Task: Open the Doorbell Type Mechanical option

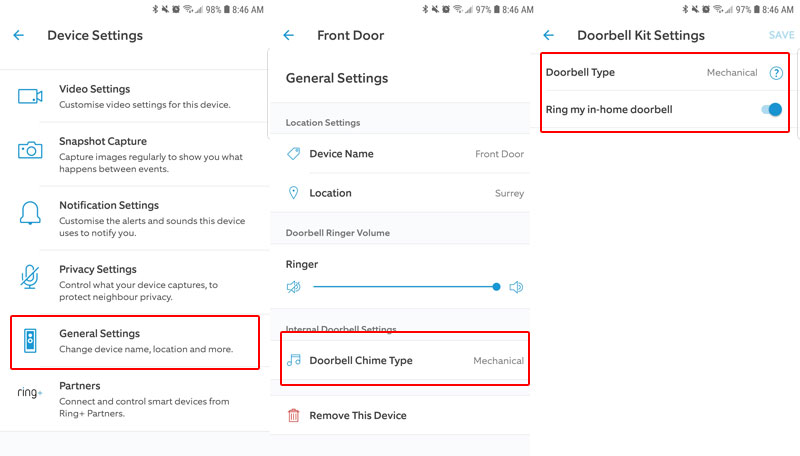Action: [731, 73]
